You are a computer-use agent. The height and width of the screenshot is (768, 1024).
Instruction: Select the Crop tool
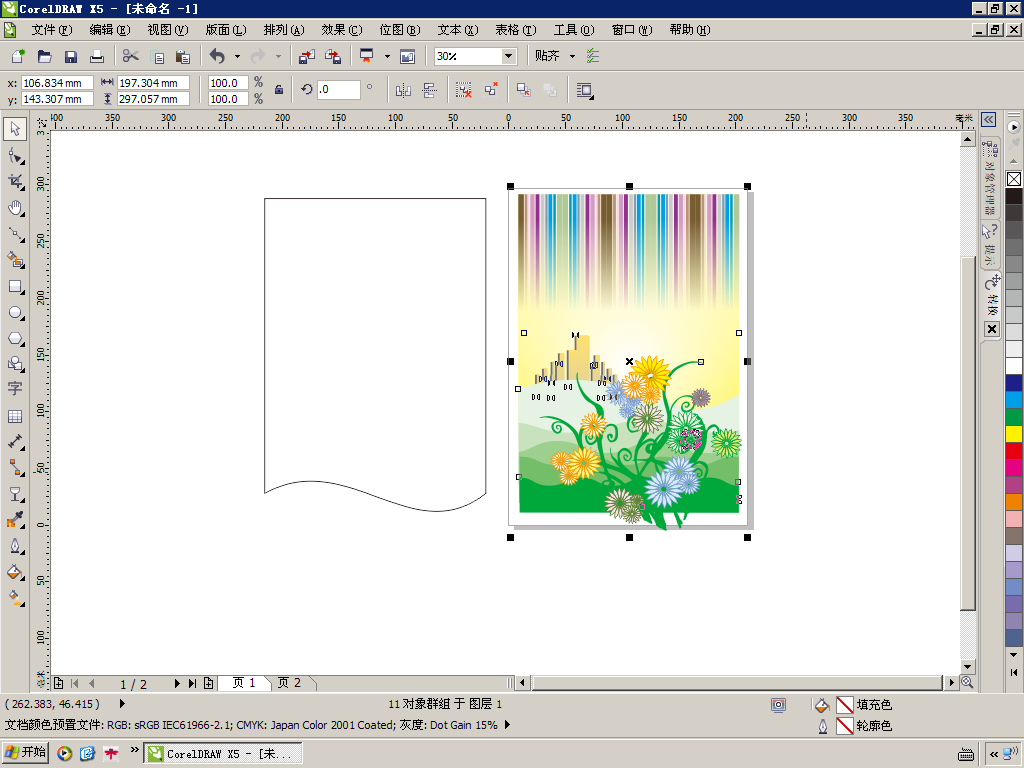pos(15,182)
